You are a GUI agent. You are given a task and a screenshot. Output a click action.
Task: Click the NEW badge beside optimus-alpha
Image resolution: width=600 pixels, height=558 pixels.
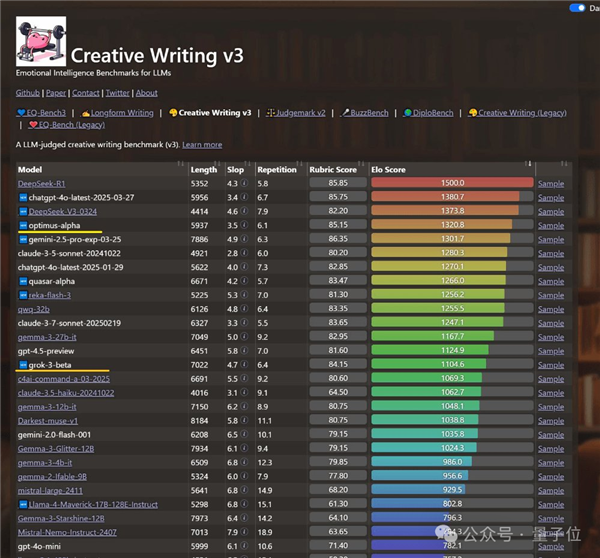coord(23,226)
